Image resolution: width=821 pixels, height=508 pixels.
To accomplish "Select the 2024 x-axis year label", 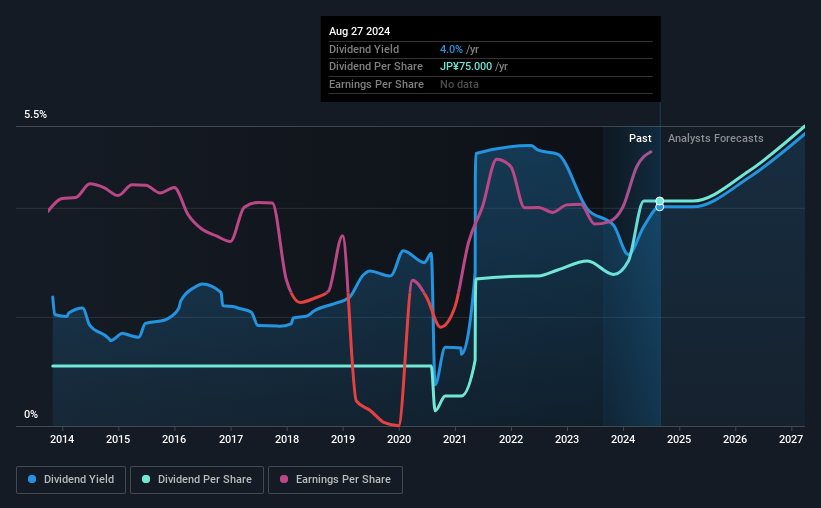I will [623, 439].
